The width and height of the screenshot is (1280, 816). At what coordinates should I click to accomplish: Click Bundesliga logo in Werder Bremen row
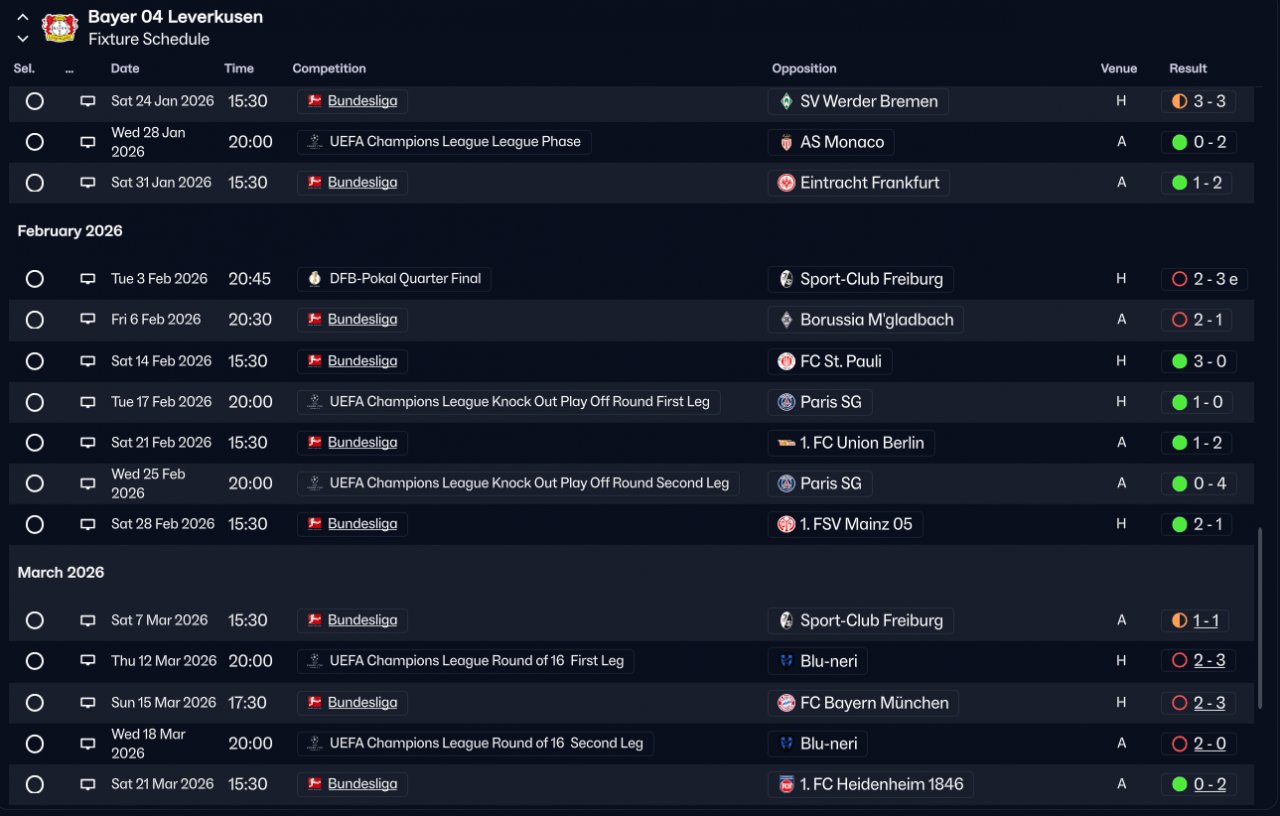click(x=315, y=101)
